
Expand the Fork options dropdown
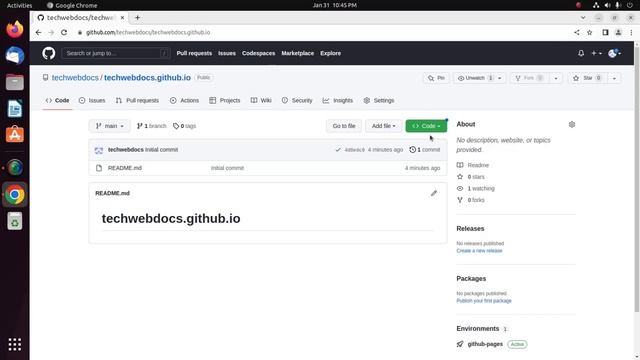[x=556, y=78]
